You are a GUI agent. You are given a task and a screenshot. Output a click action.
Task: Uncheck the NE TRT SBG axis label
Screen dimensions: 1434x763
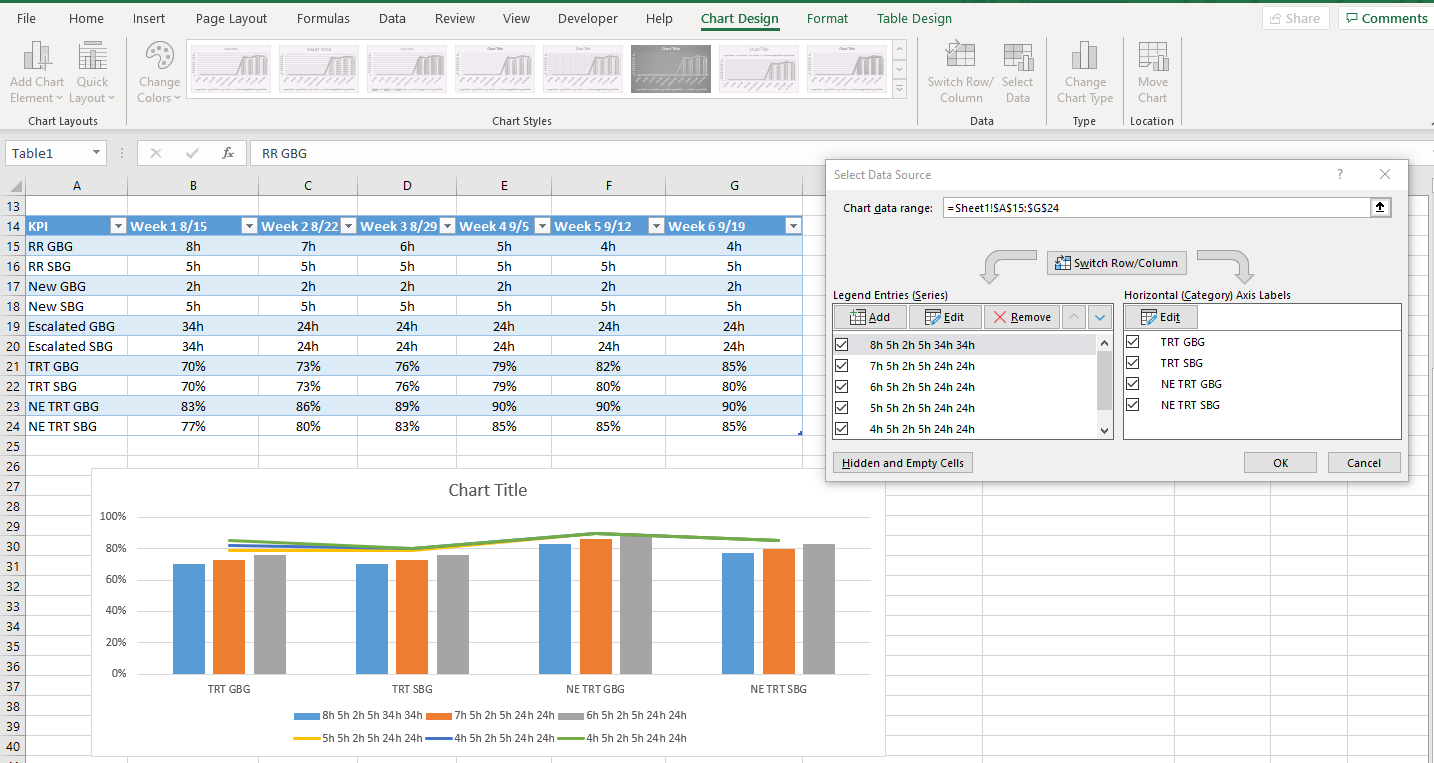[x=1133, y=404]
